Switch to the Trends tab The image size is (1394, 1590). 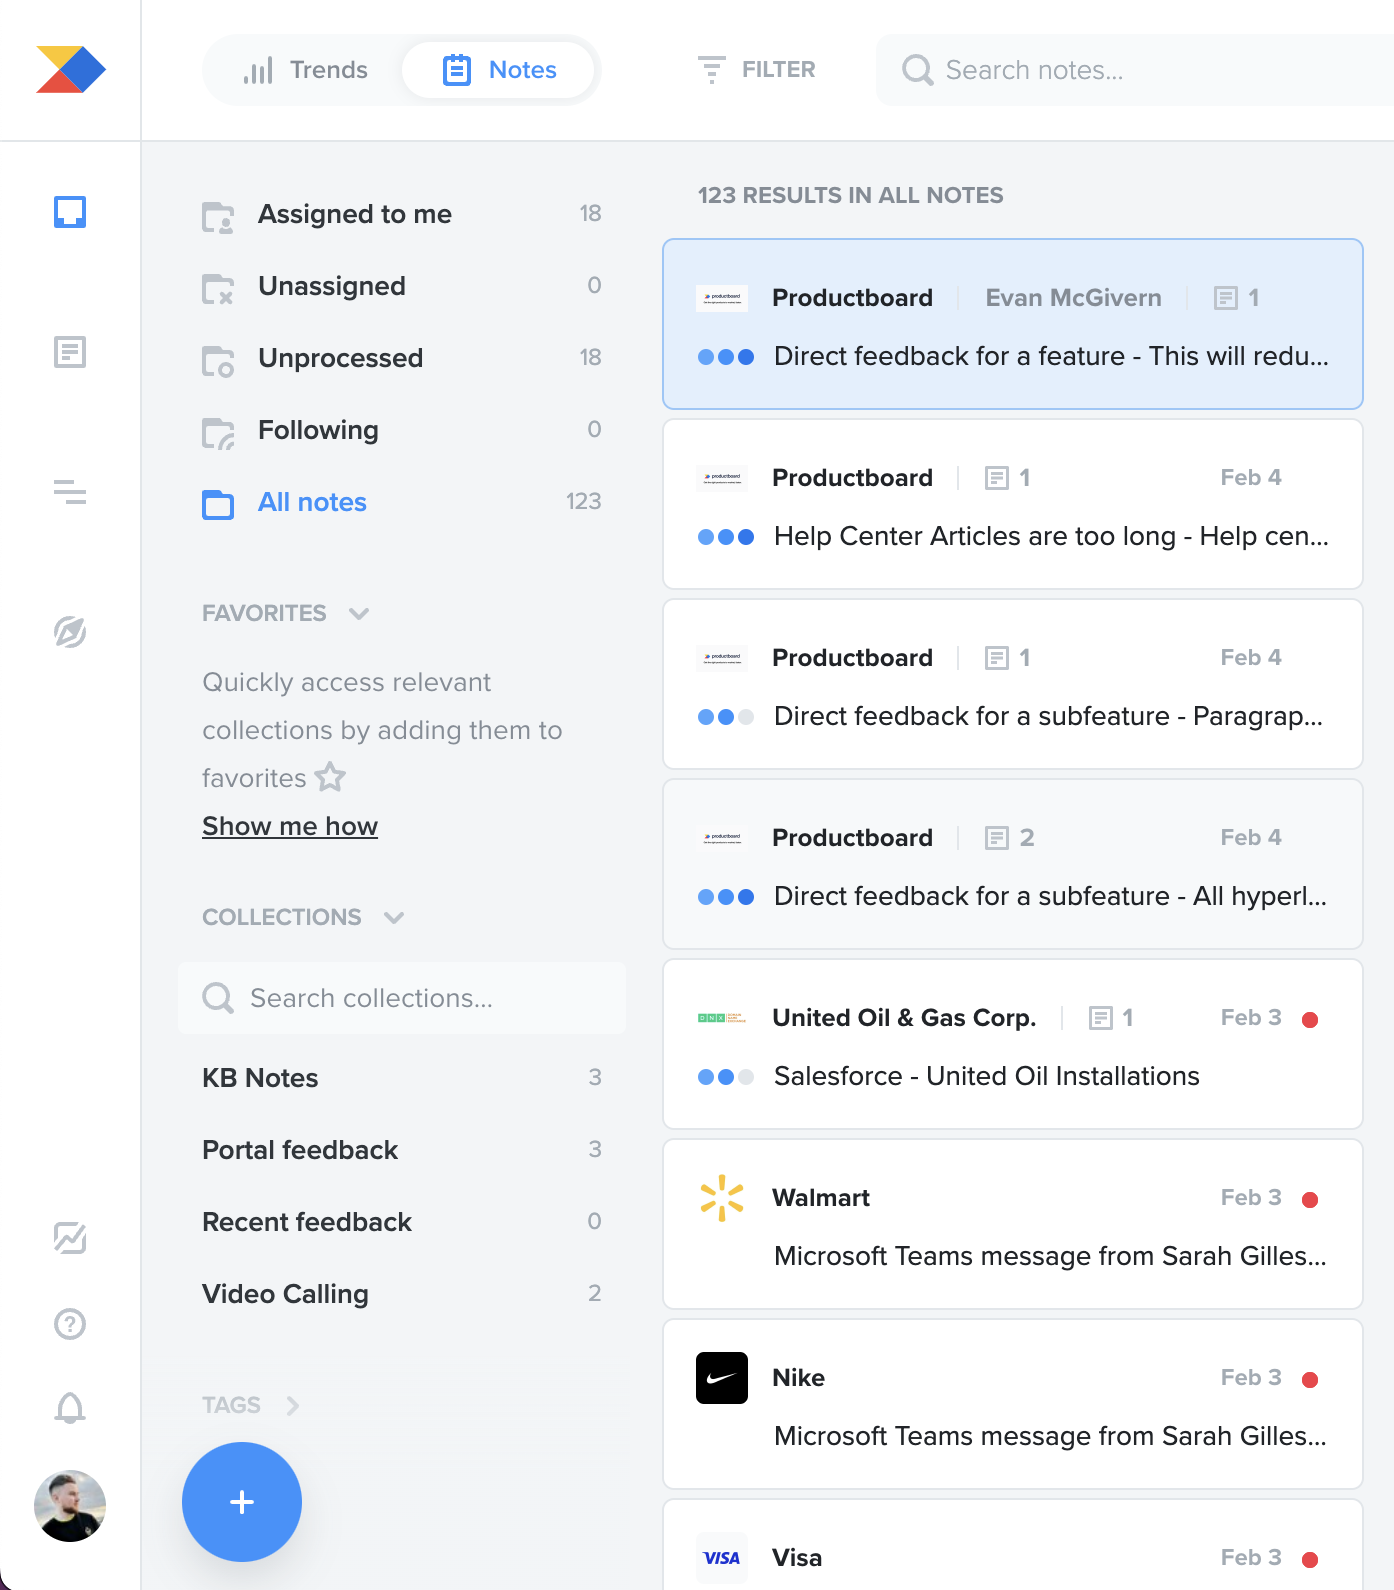point(305,70)
